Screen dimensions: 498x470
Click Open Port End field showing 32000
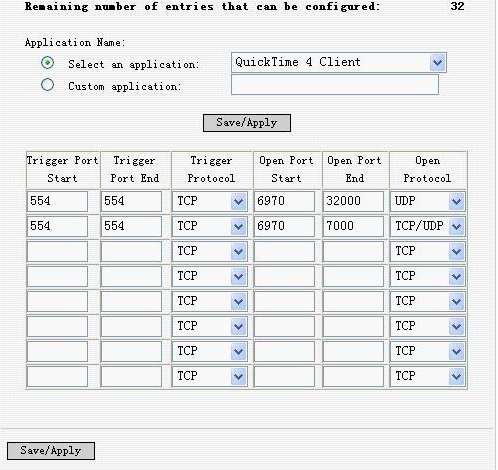coord(353,201)
